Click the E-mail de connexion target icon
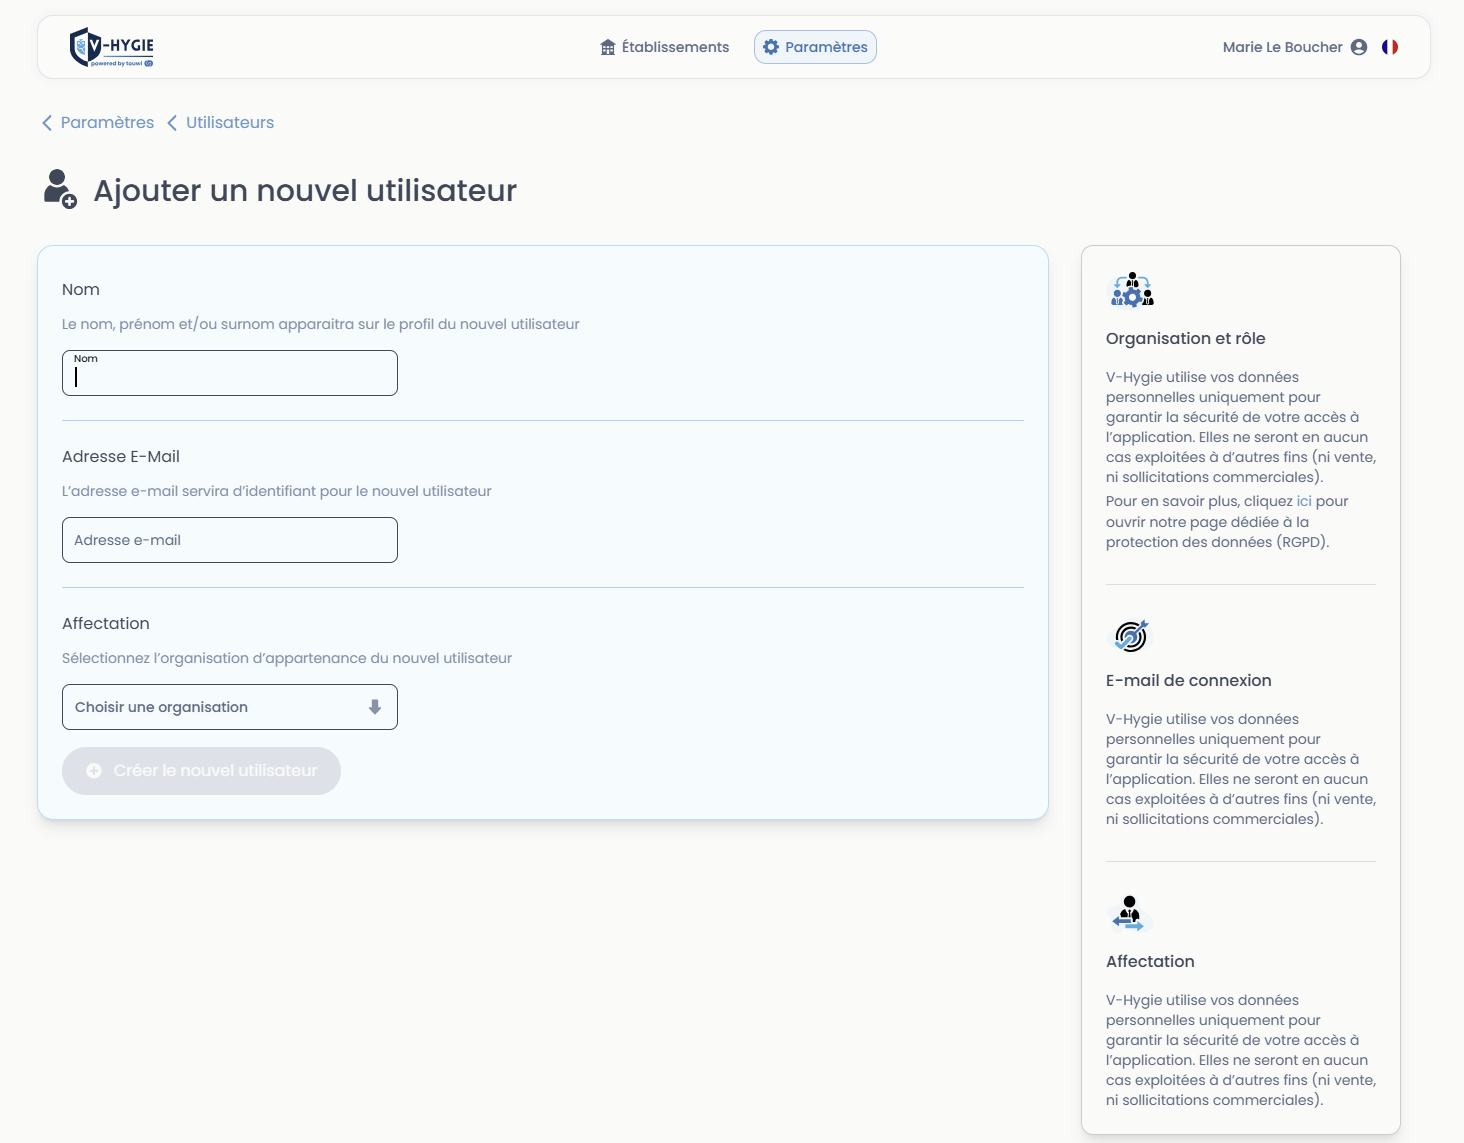 (x=1131, y=636)
